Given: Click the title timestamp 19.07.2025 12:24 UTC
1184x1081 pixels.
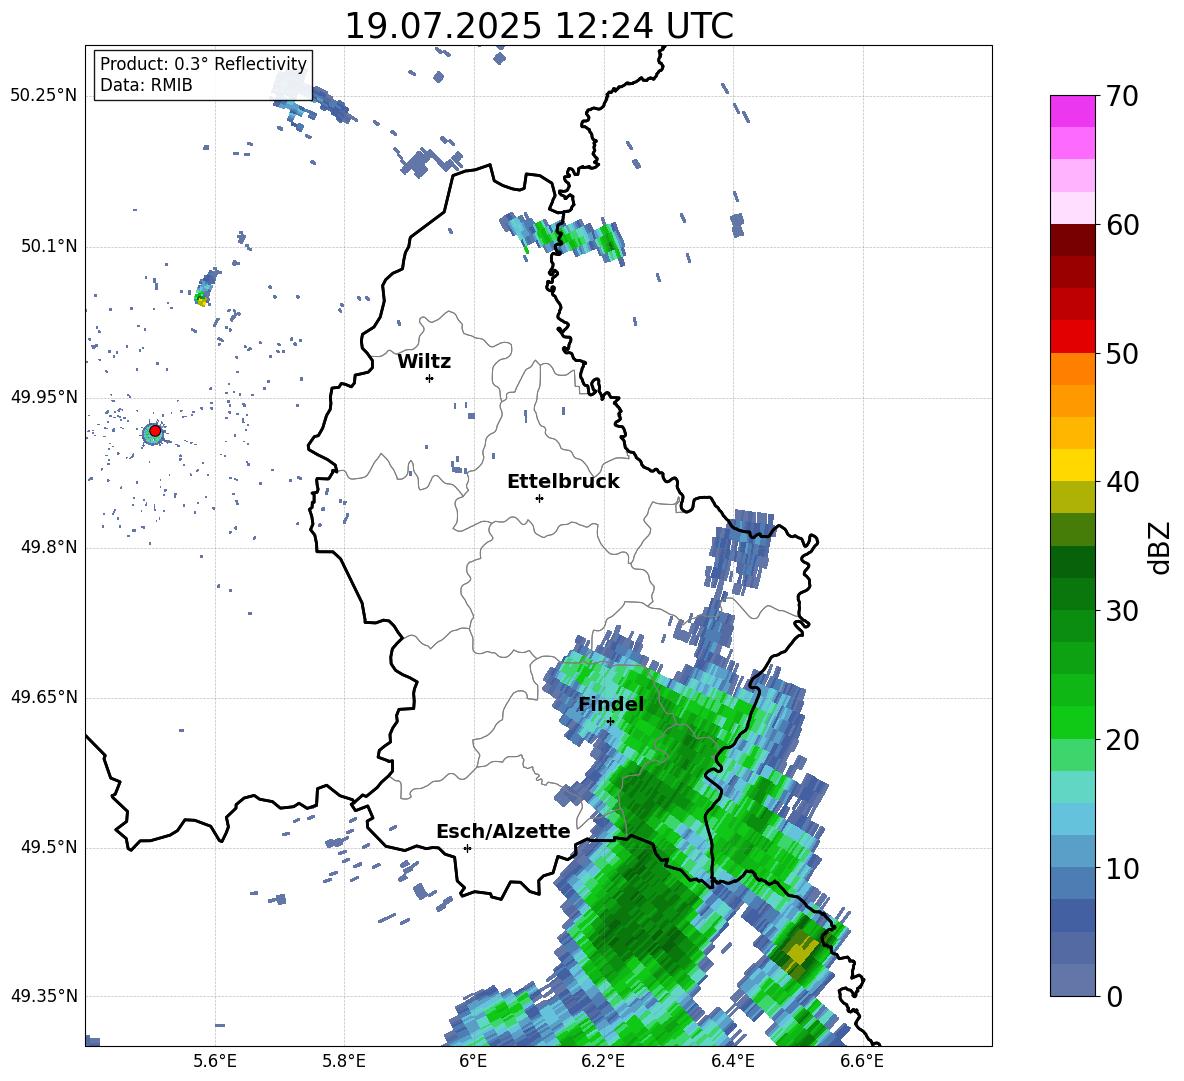Looking at the screenshot, I should pos(538,26).
